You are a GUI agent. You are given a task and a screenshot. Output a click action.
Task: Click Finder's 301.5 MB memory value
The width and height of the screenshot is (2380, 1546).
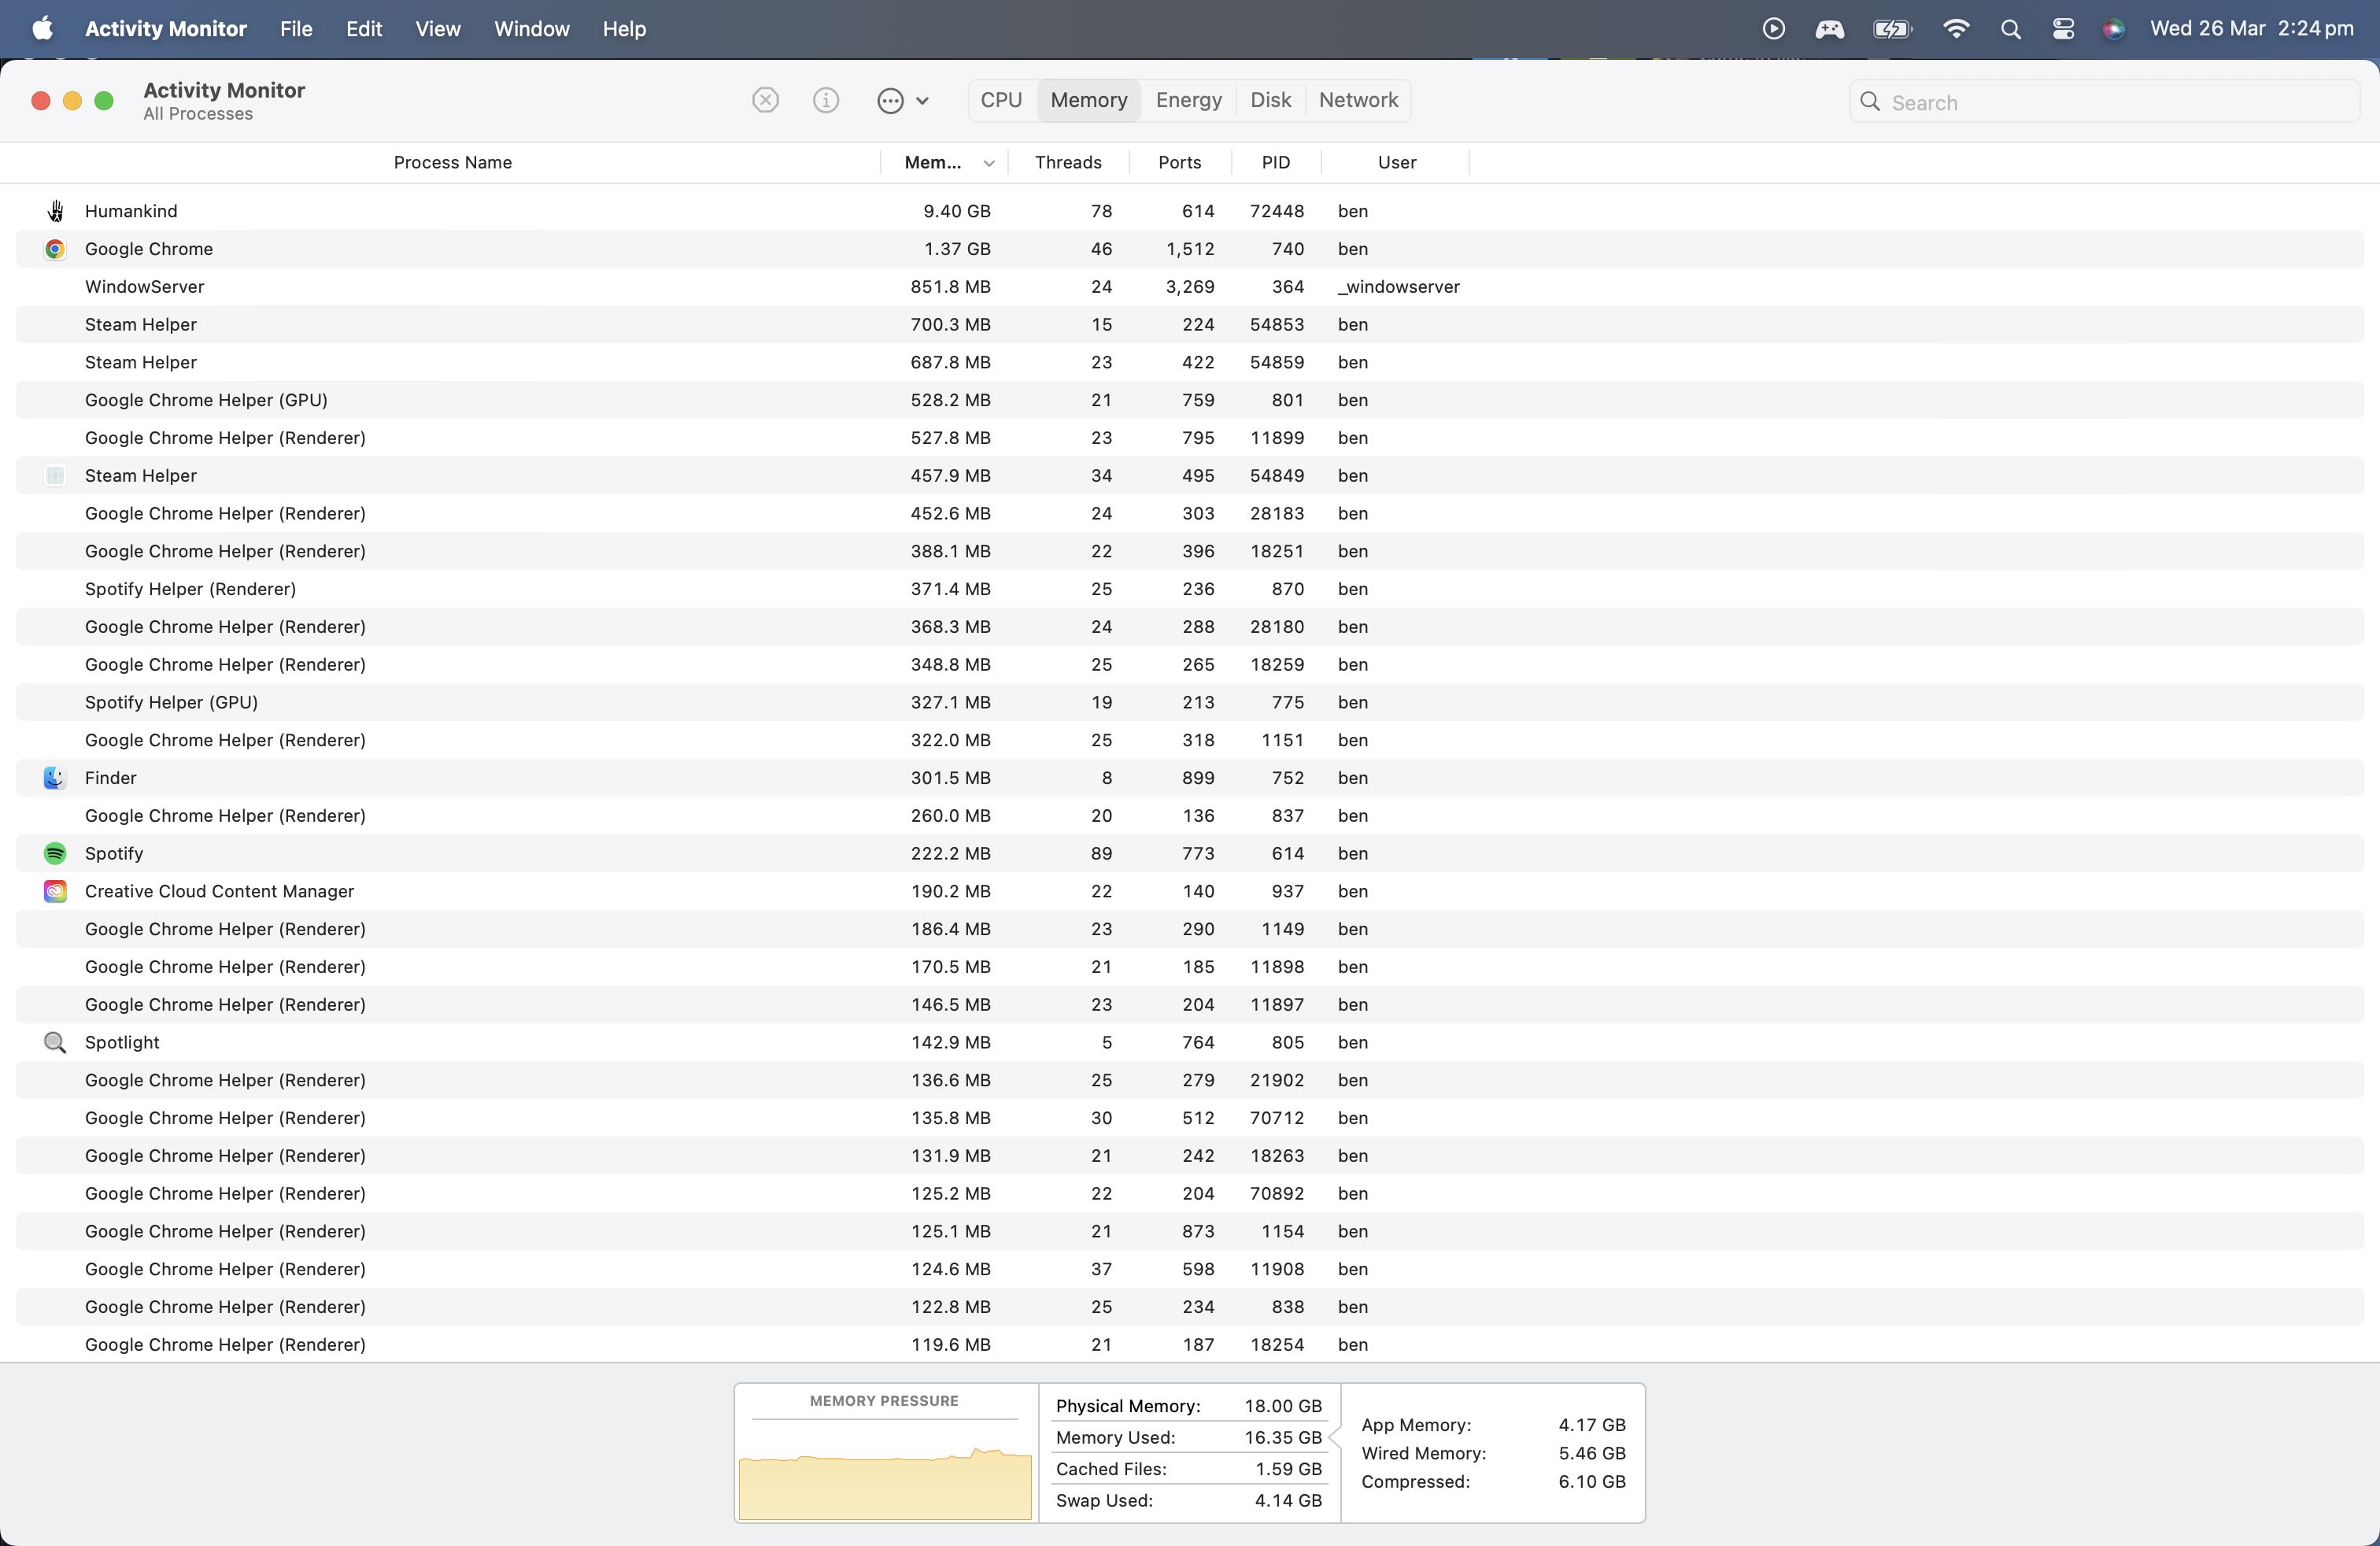(x=950, y=778)
